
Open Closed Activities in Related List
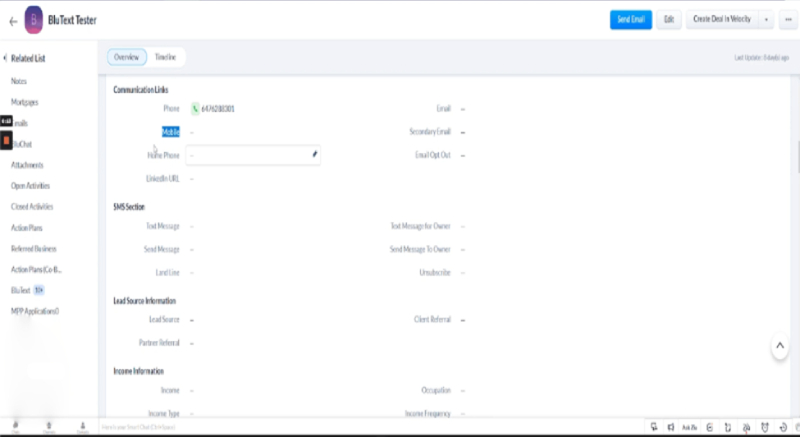32,207
